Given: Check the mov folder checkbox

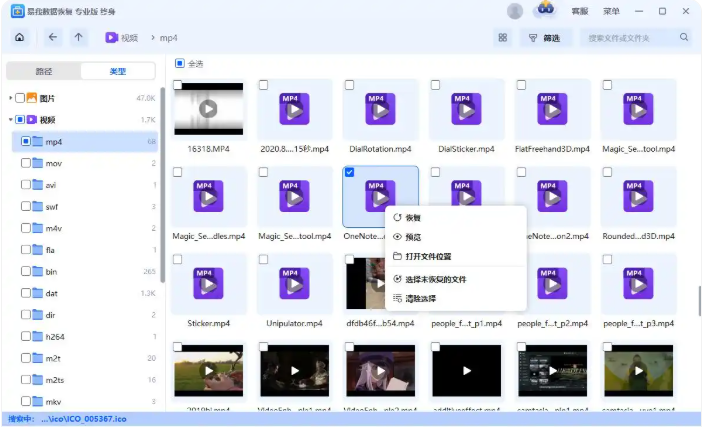Looking at the screenshot, I should click(26, 163).
